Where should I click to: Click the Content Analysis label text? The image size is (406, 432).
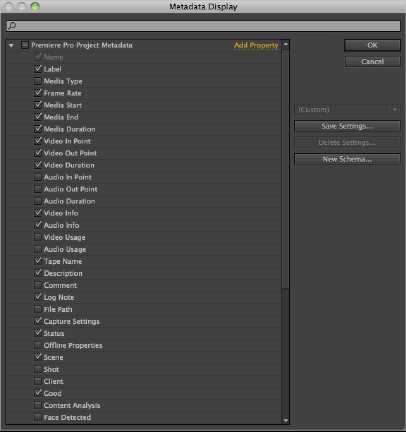coord(72,405)
